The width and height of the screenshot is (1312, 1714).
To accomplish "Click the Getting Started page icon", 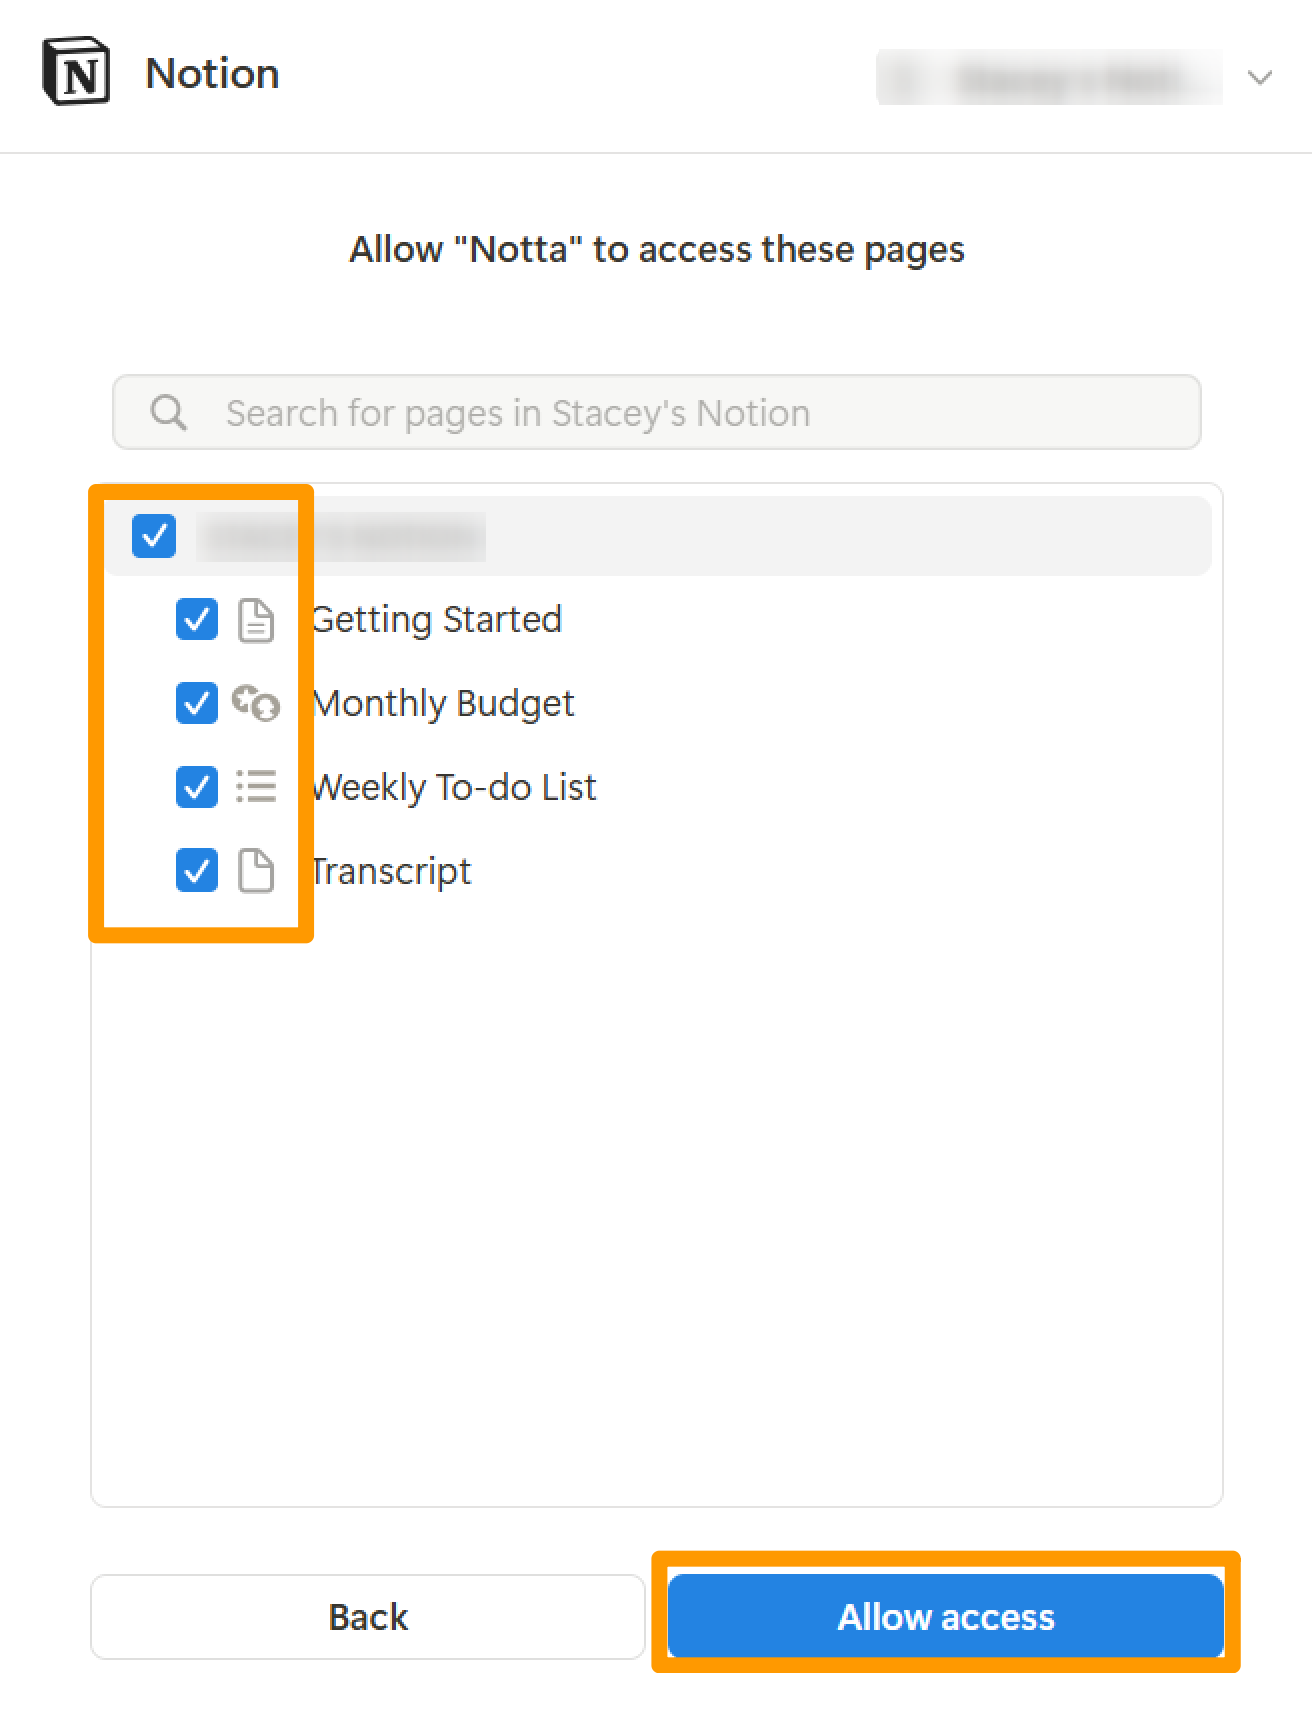I will pos(256,620).
